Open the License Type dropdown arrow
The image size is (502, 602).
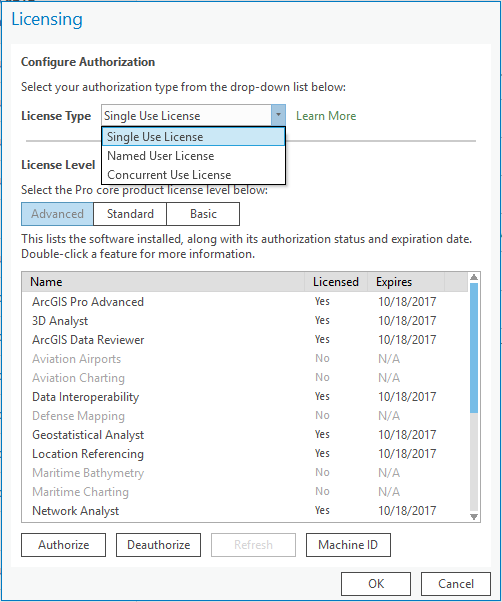click(278, 115)
